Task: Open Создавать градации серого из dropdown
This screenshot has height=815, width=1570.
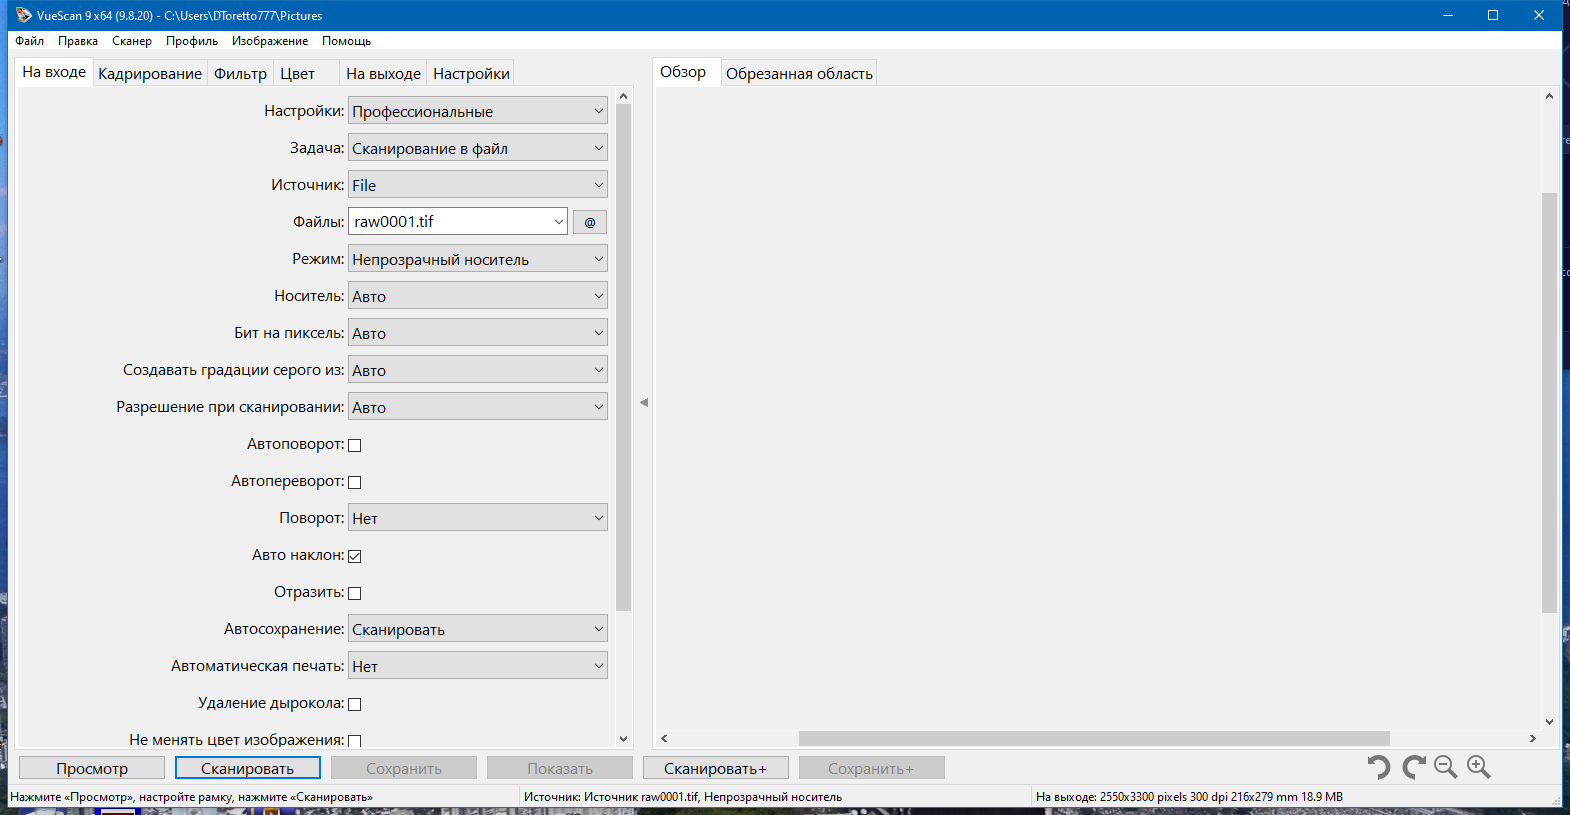Action: pyautogui.click(x=478, y=370)
